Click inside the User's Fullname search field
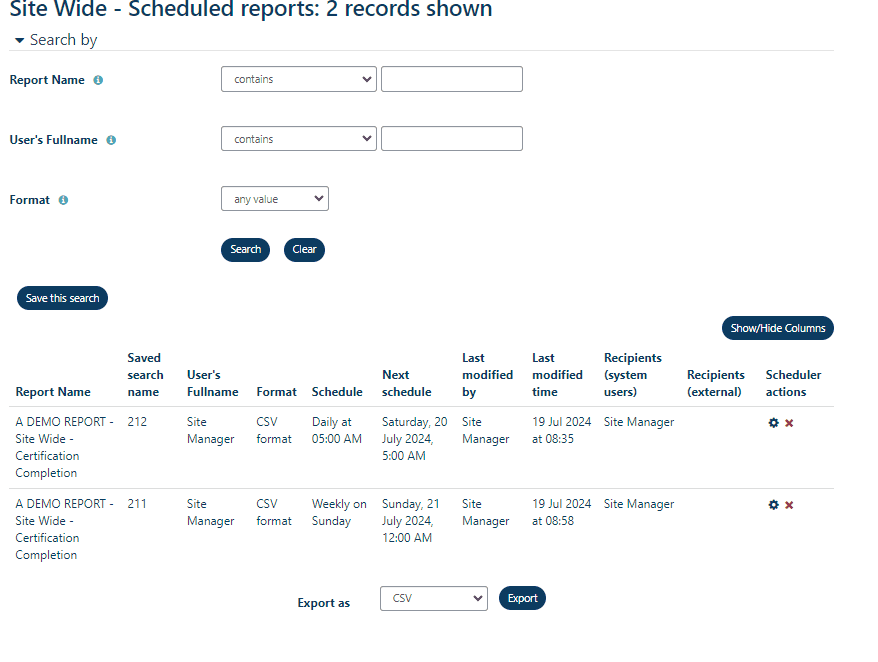878x662 pixels. point(451,138)
